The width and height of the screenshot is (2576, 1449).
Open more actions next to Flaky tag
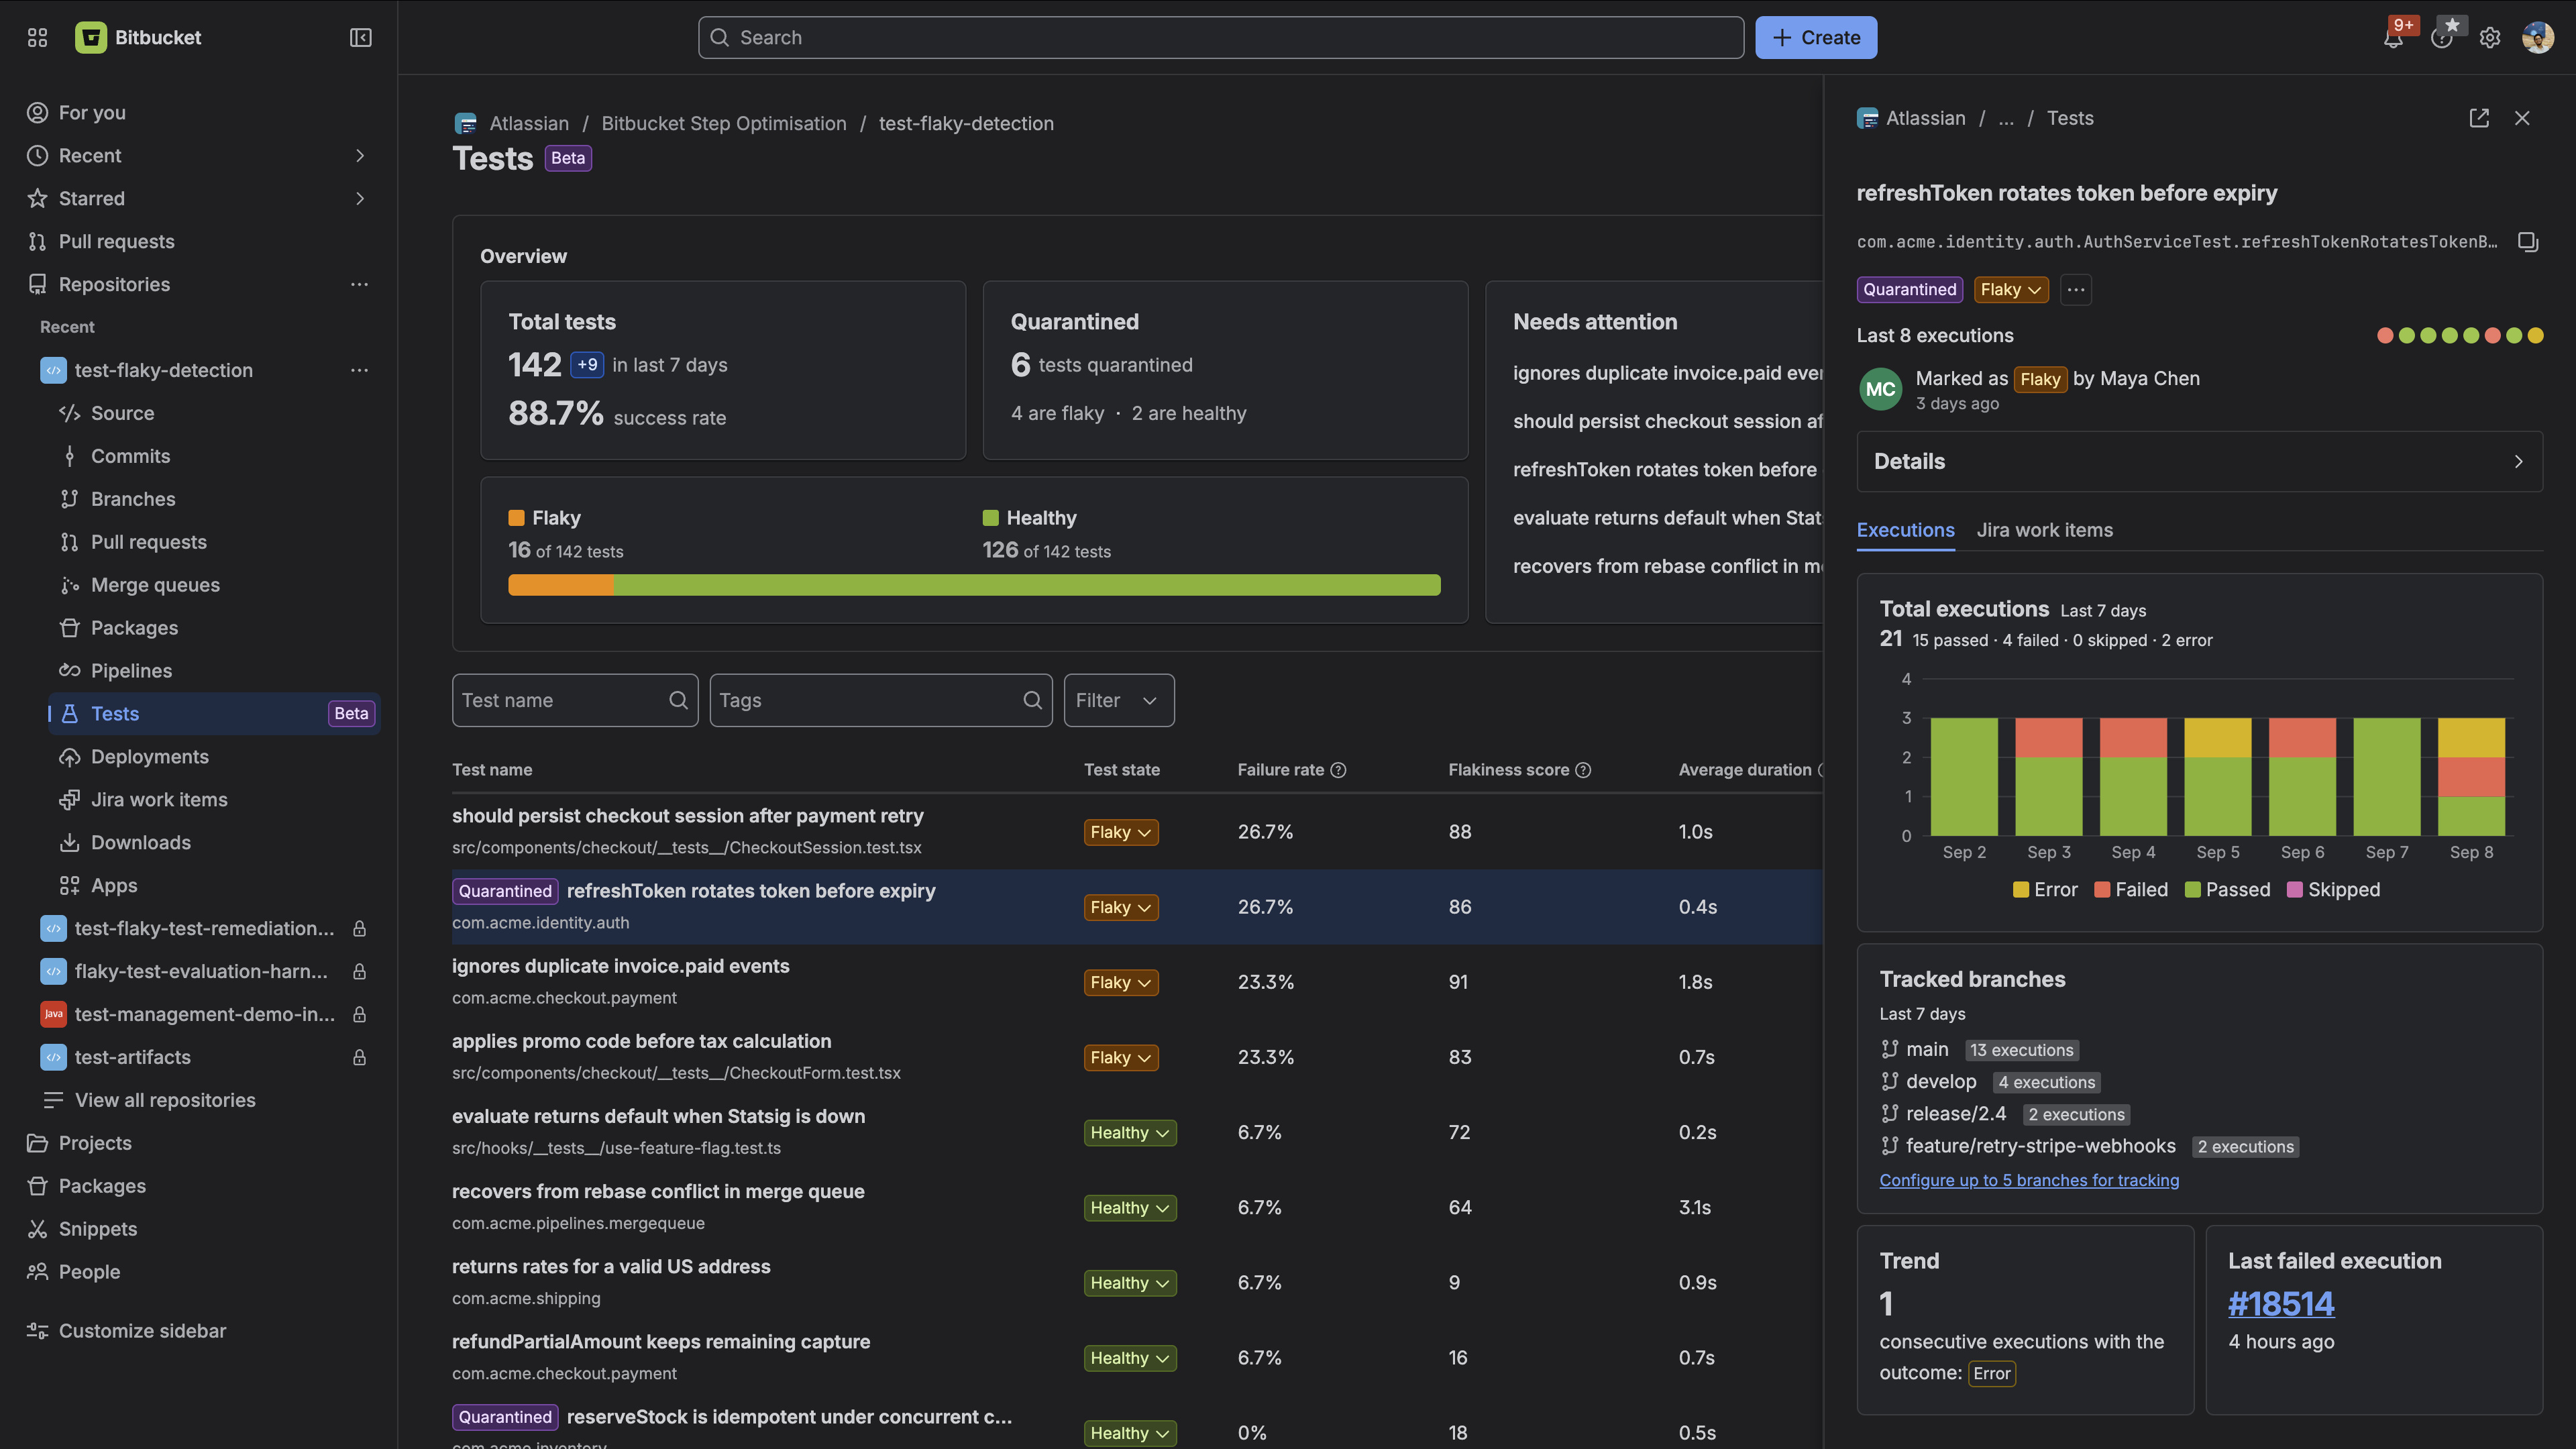(x=2076, y=289)
